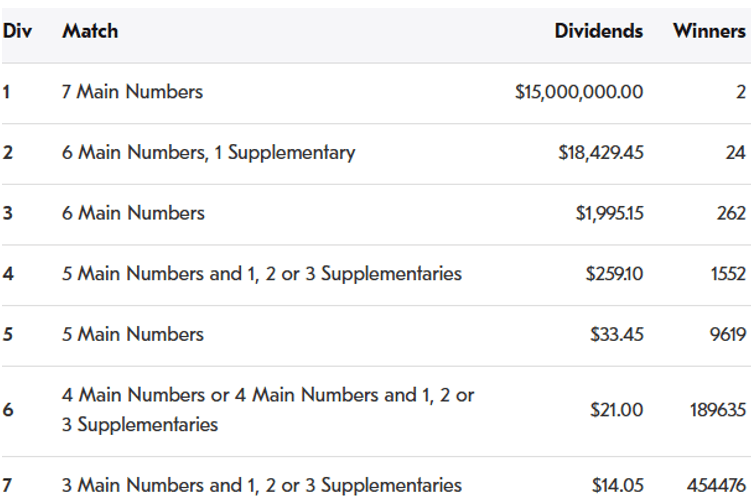Select the 4 Main Numbers match description
Image resolution: width=751 pixels, height=503 pixels.
pyautogui.click(x=268, y=409)
